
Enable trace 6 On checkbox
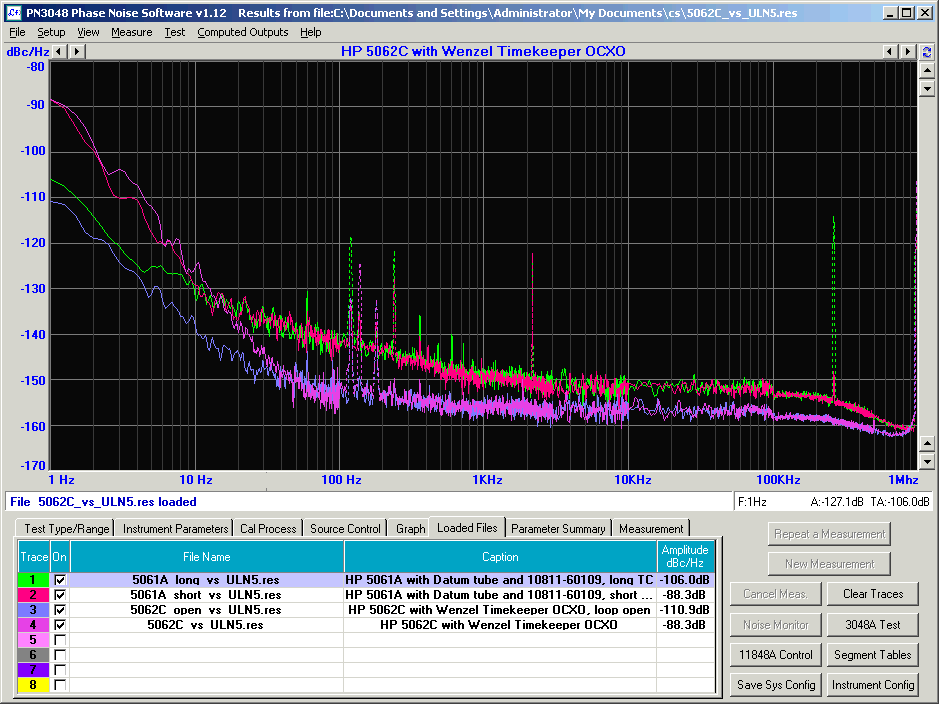click(60, 655)
